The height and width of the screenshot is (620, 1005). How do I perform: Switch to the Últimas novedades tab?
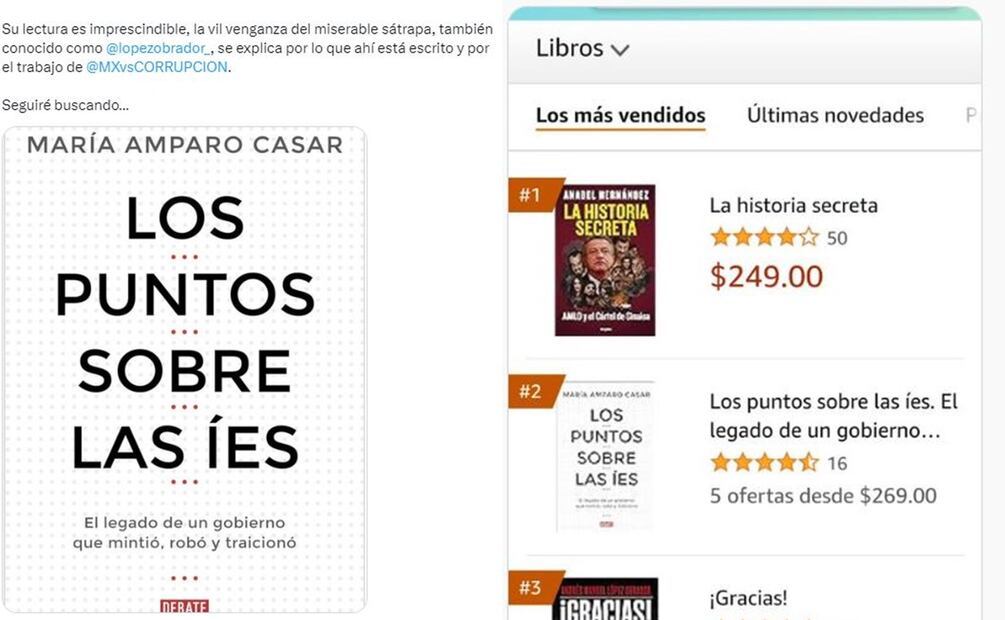pos(835,115)
